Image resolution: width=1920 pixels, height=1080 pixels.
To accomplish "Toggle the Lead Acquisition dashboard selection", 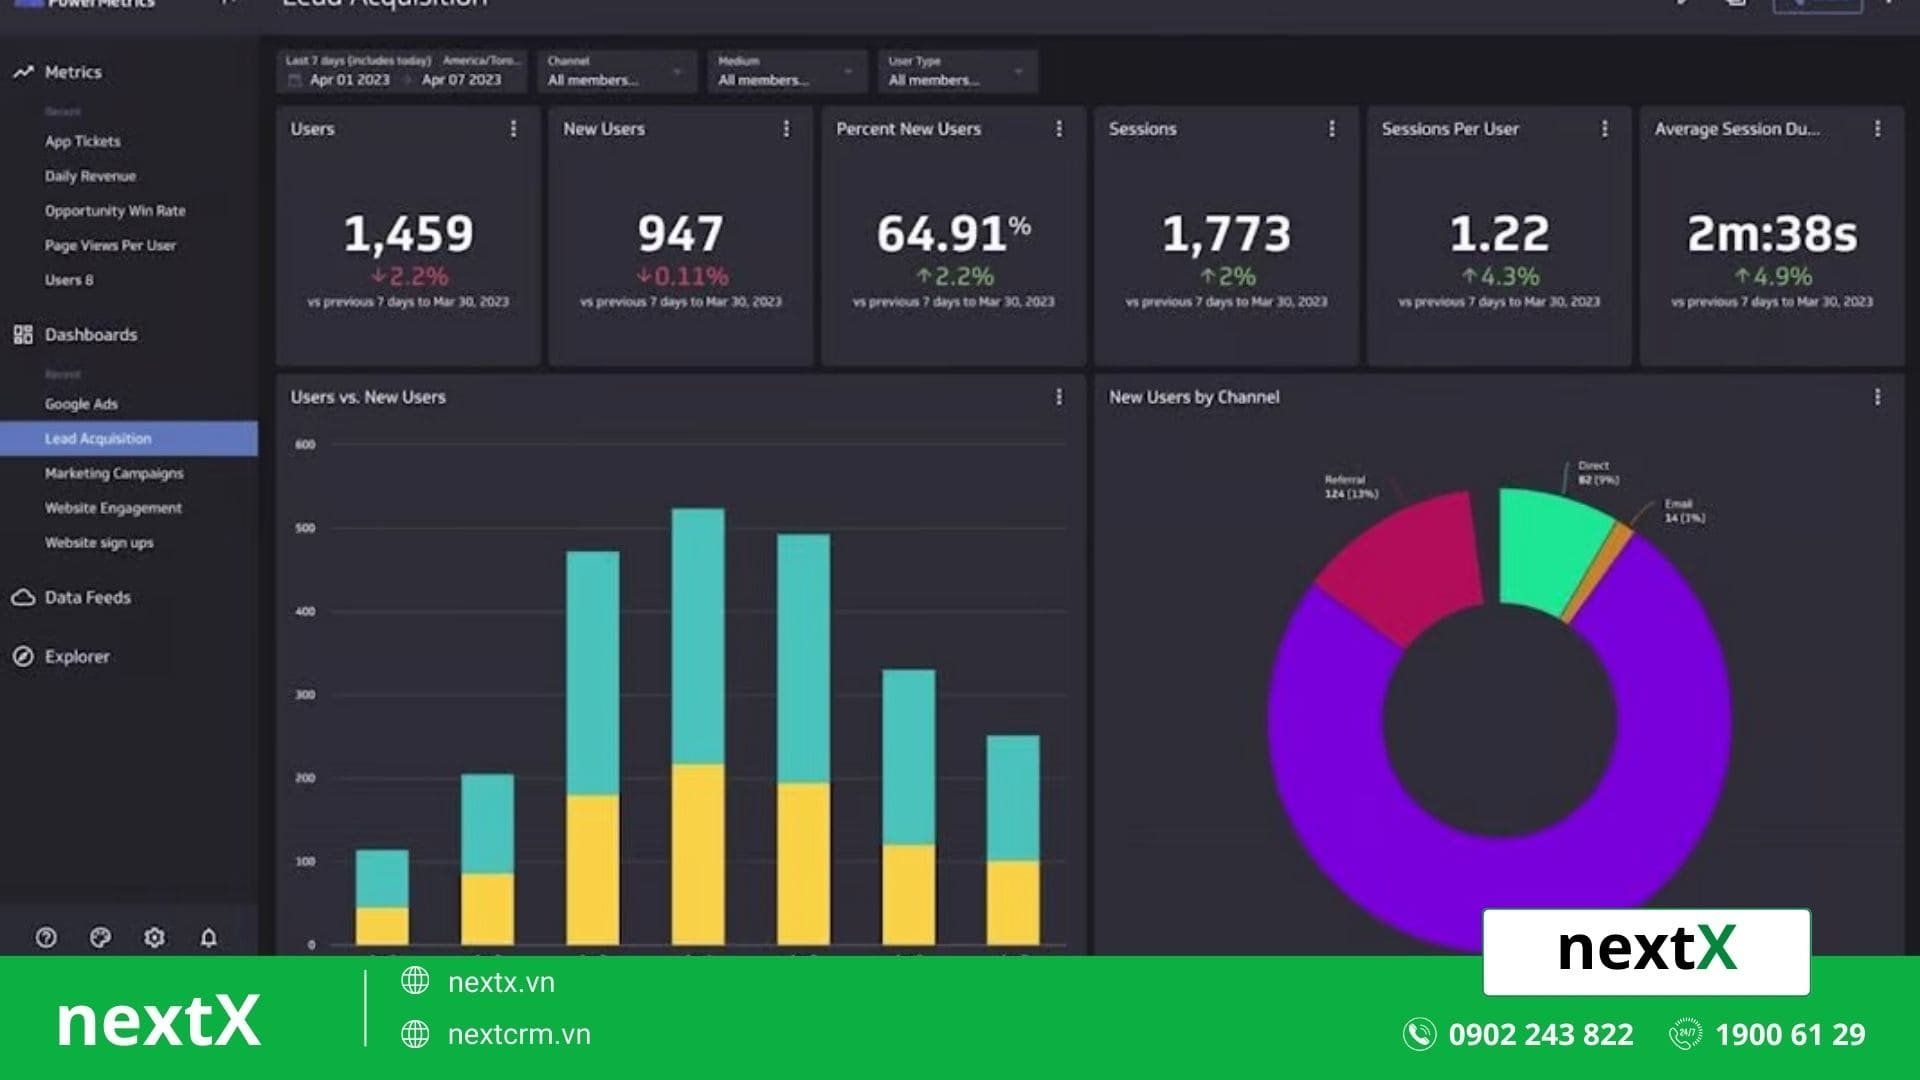I will coord(97,438).
